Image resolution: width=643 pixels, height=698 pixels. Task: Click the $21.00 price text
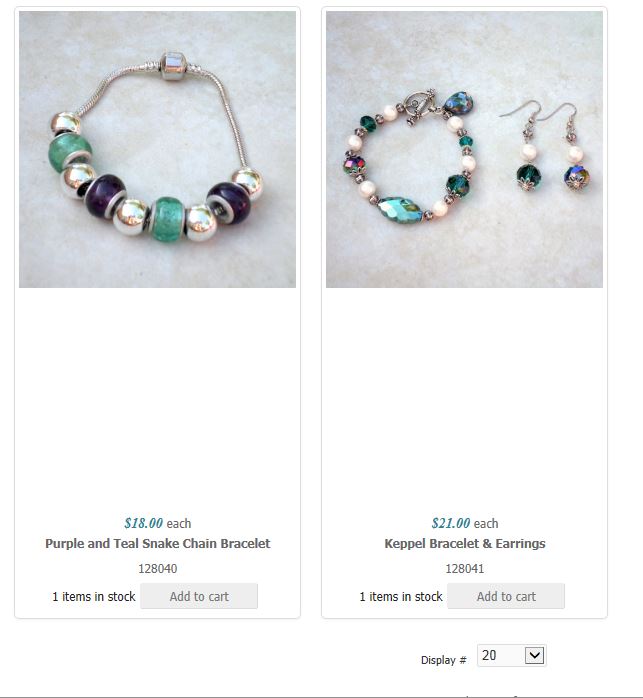click(451, 523)
